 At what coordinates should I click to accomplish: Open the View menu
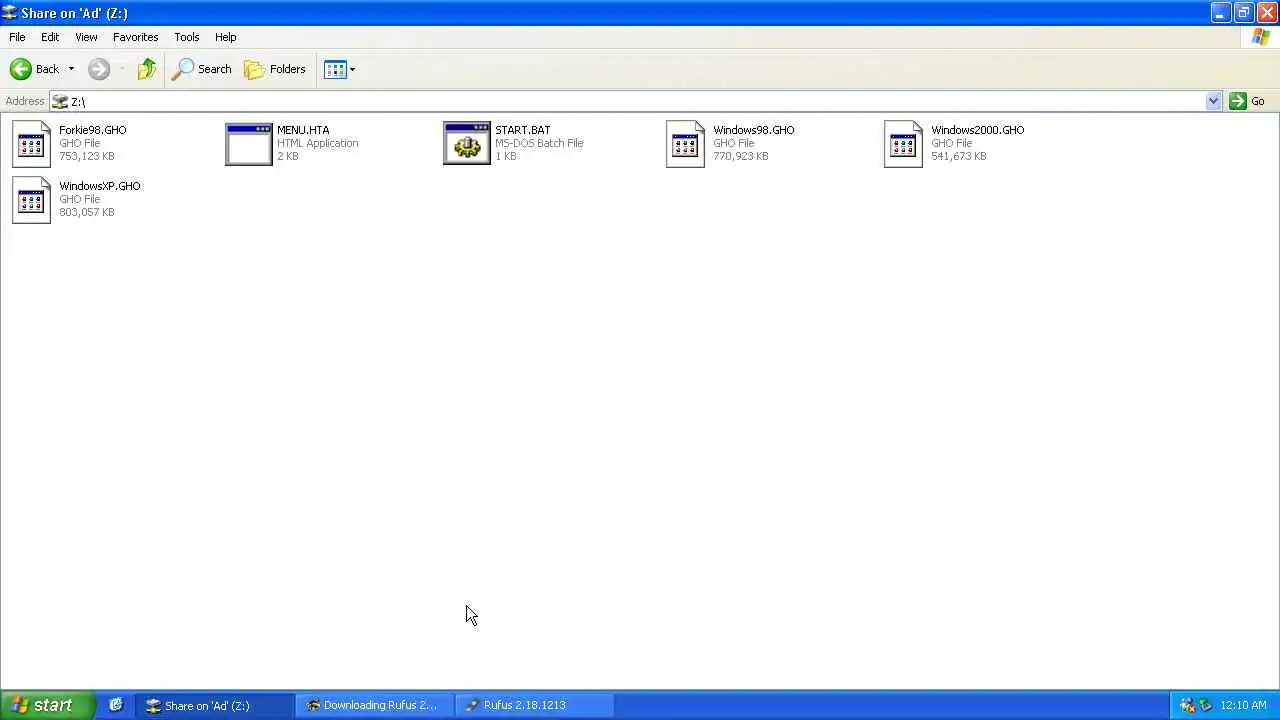pyautogui.click(x=86, y=37)
